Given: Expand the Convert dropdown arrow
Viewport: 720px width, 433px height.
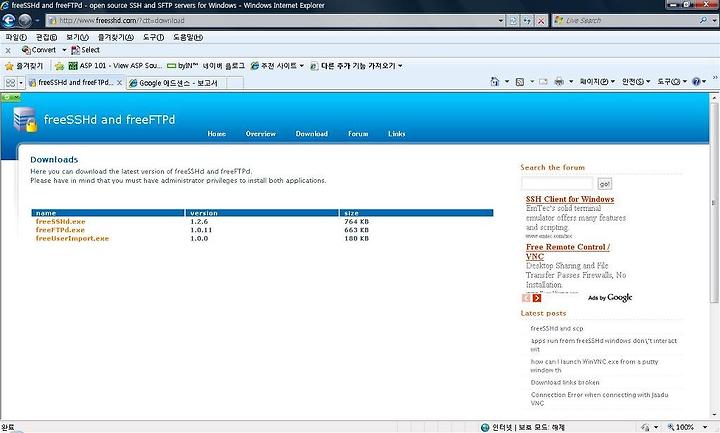Looking at the screenshot, I should (64, 50).
